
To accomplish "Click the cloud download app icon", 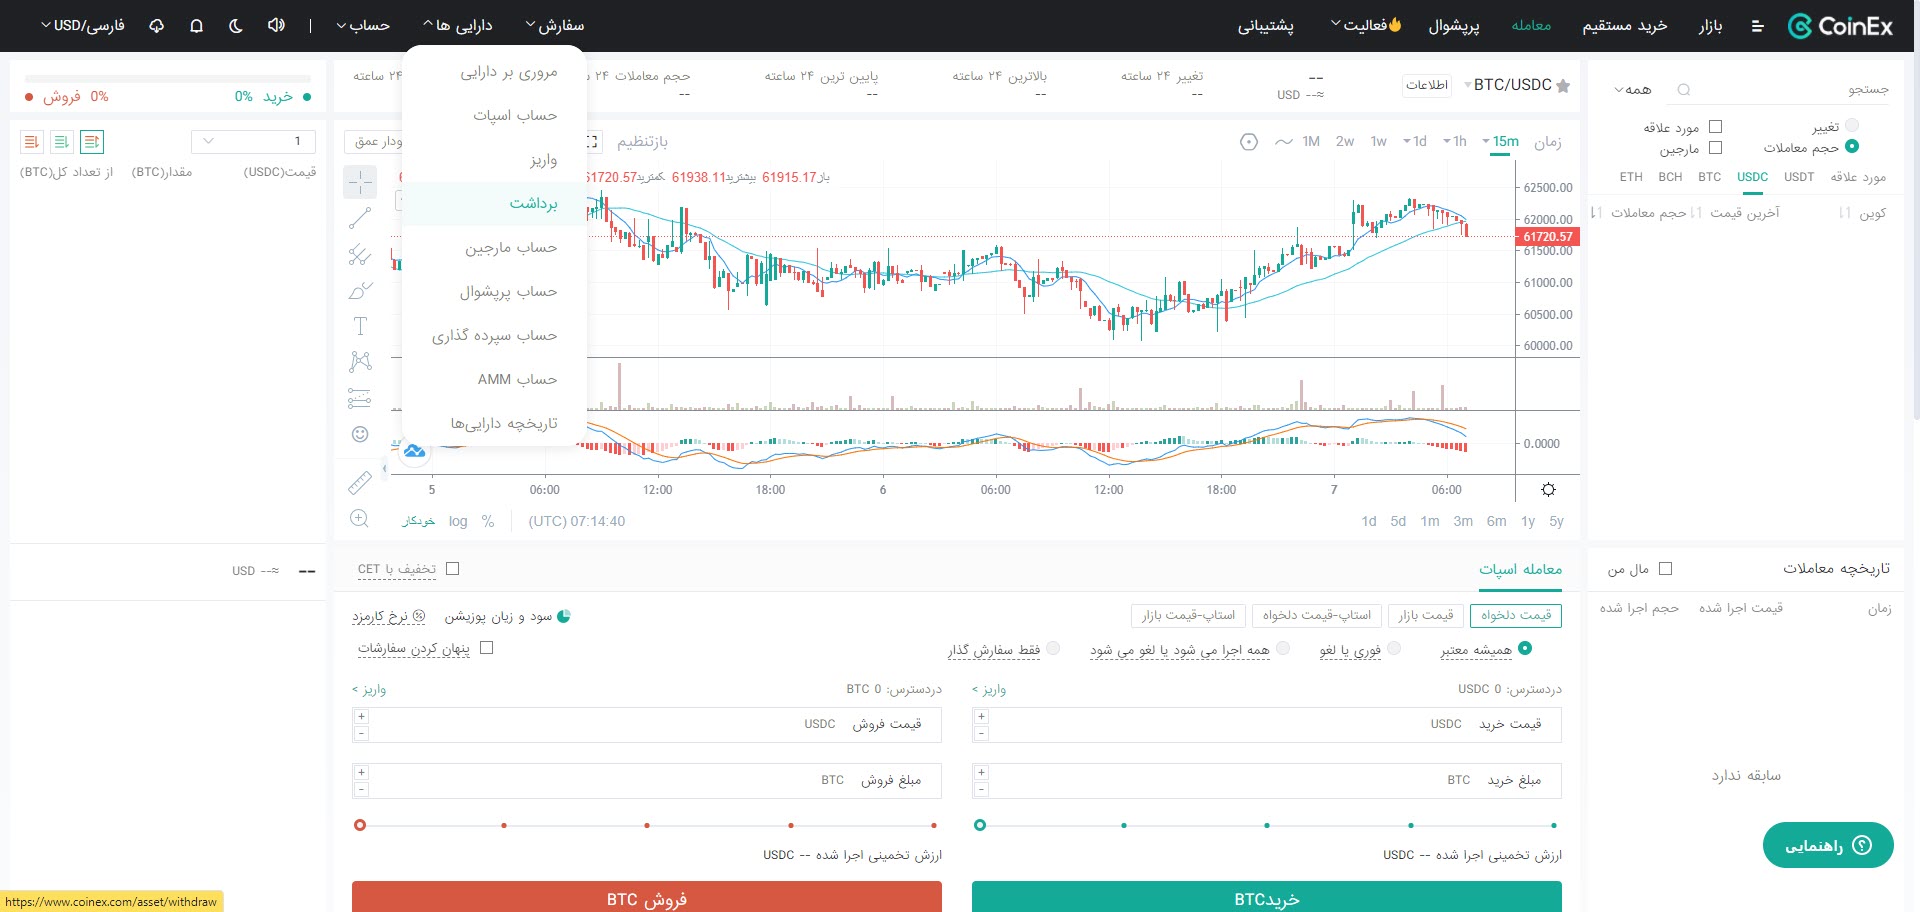I will pos(157,25).
